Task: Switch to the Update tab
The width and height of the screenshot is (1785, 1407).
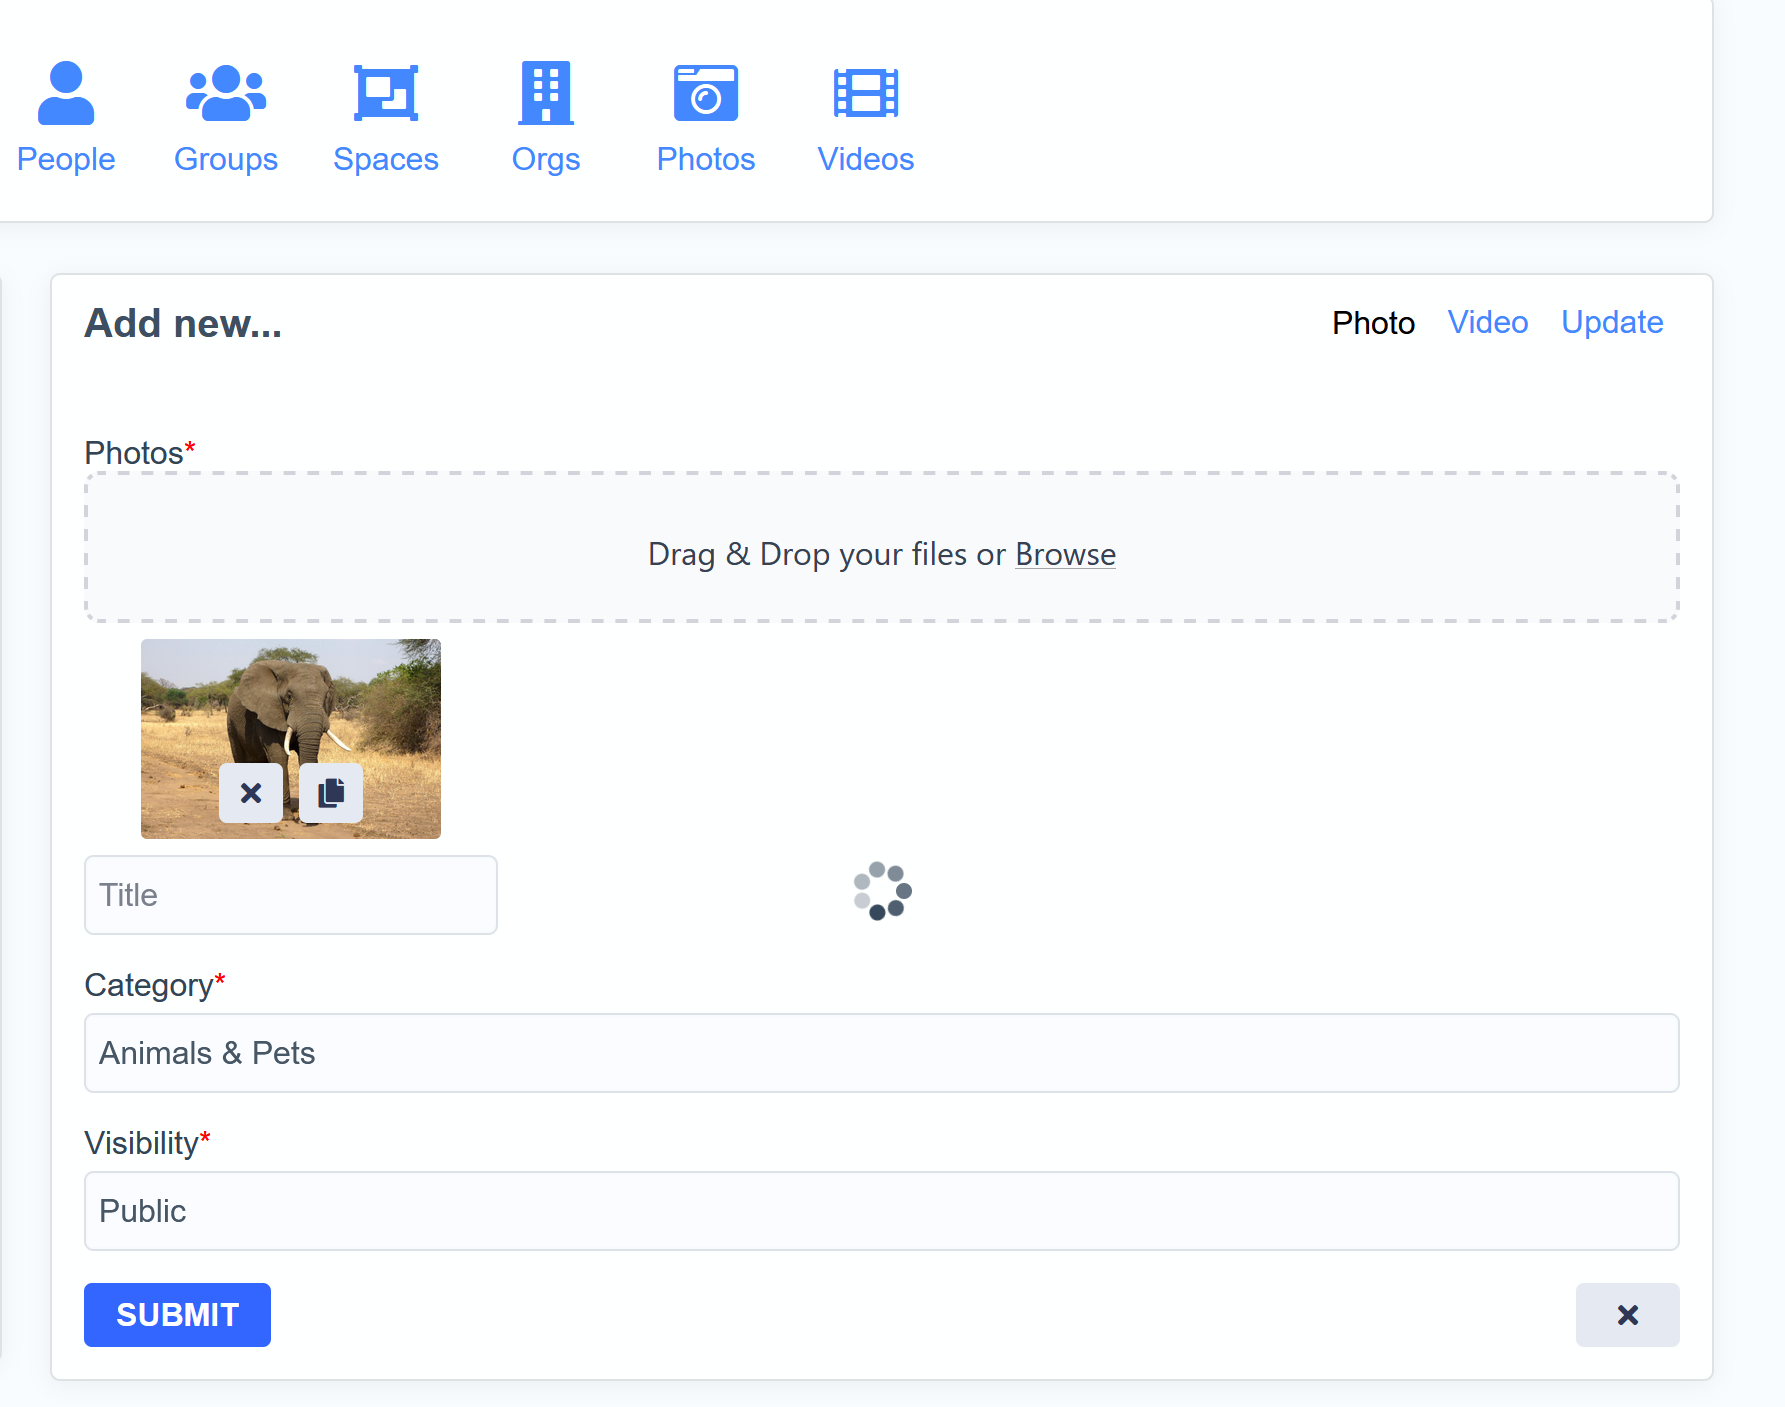Action: [x=1612, y=322]
